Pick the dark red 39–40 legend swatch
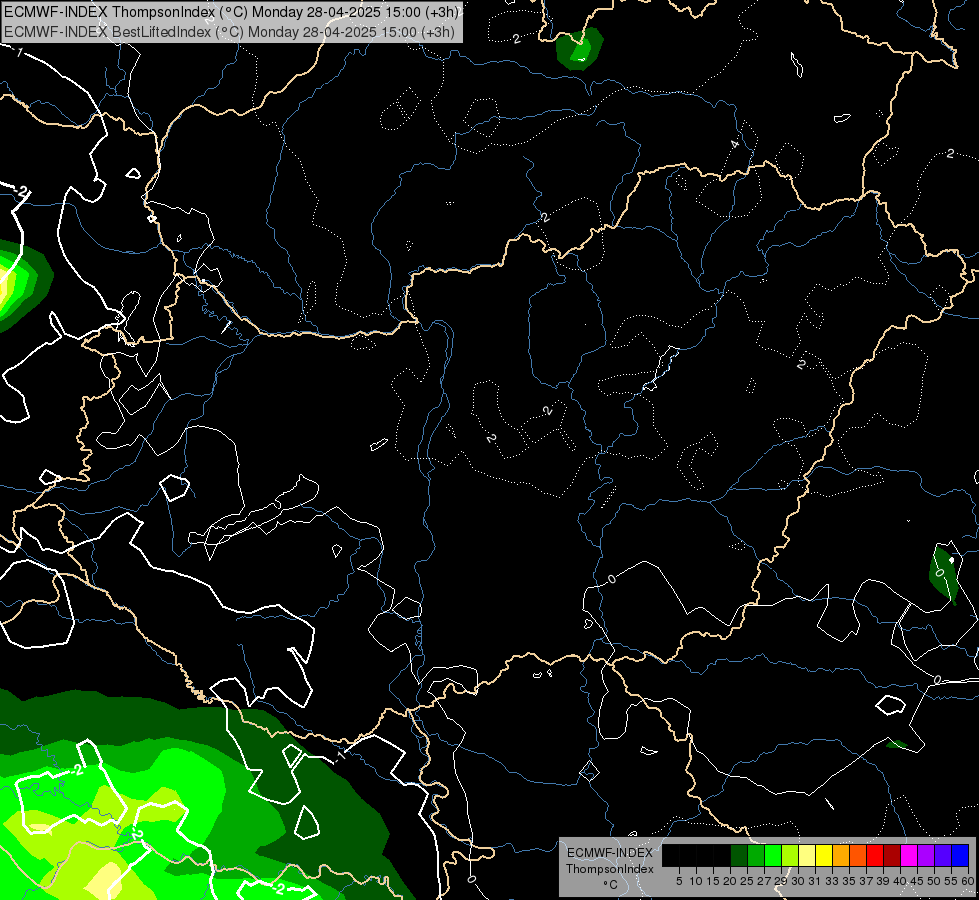 892,855
